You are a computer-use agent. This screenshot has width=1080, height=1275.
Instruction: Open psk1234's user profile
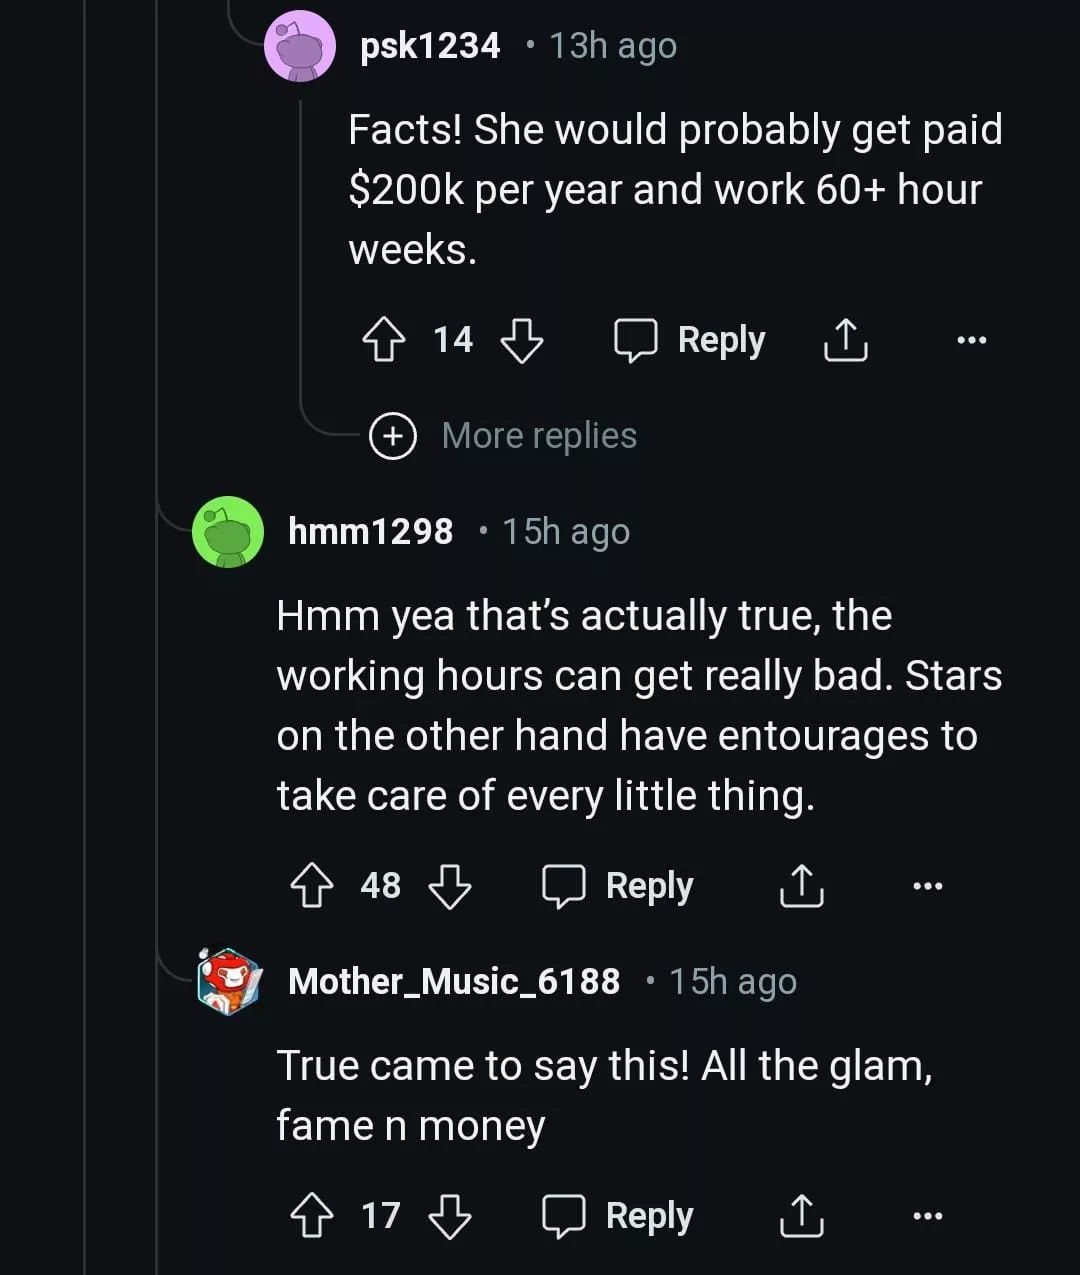[x=430, y=46]
